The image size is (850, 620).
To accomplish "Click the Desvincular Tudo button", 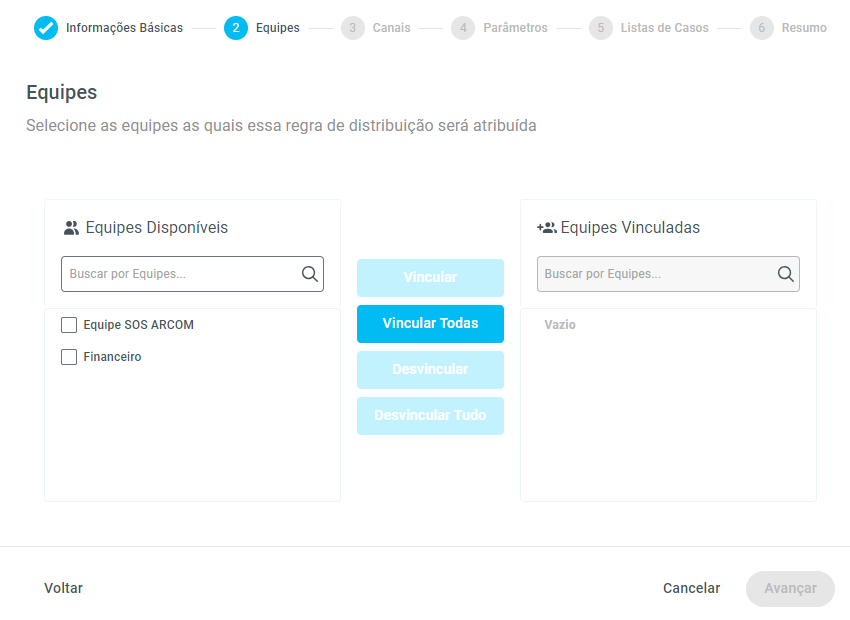I will pos(430,416).
